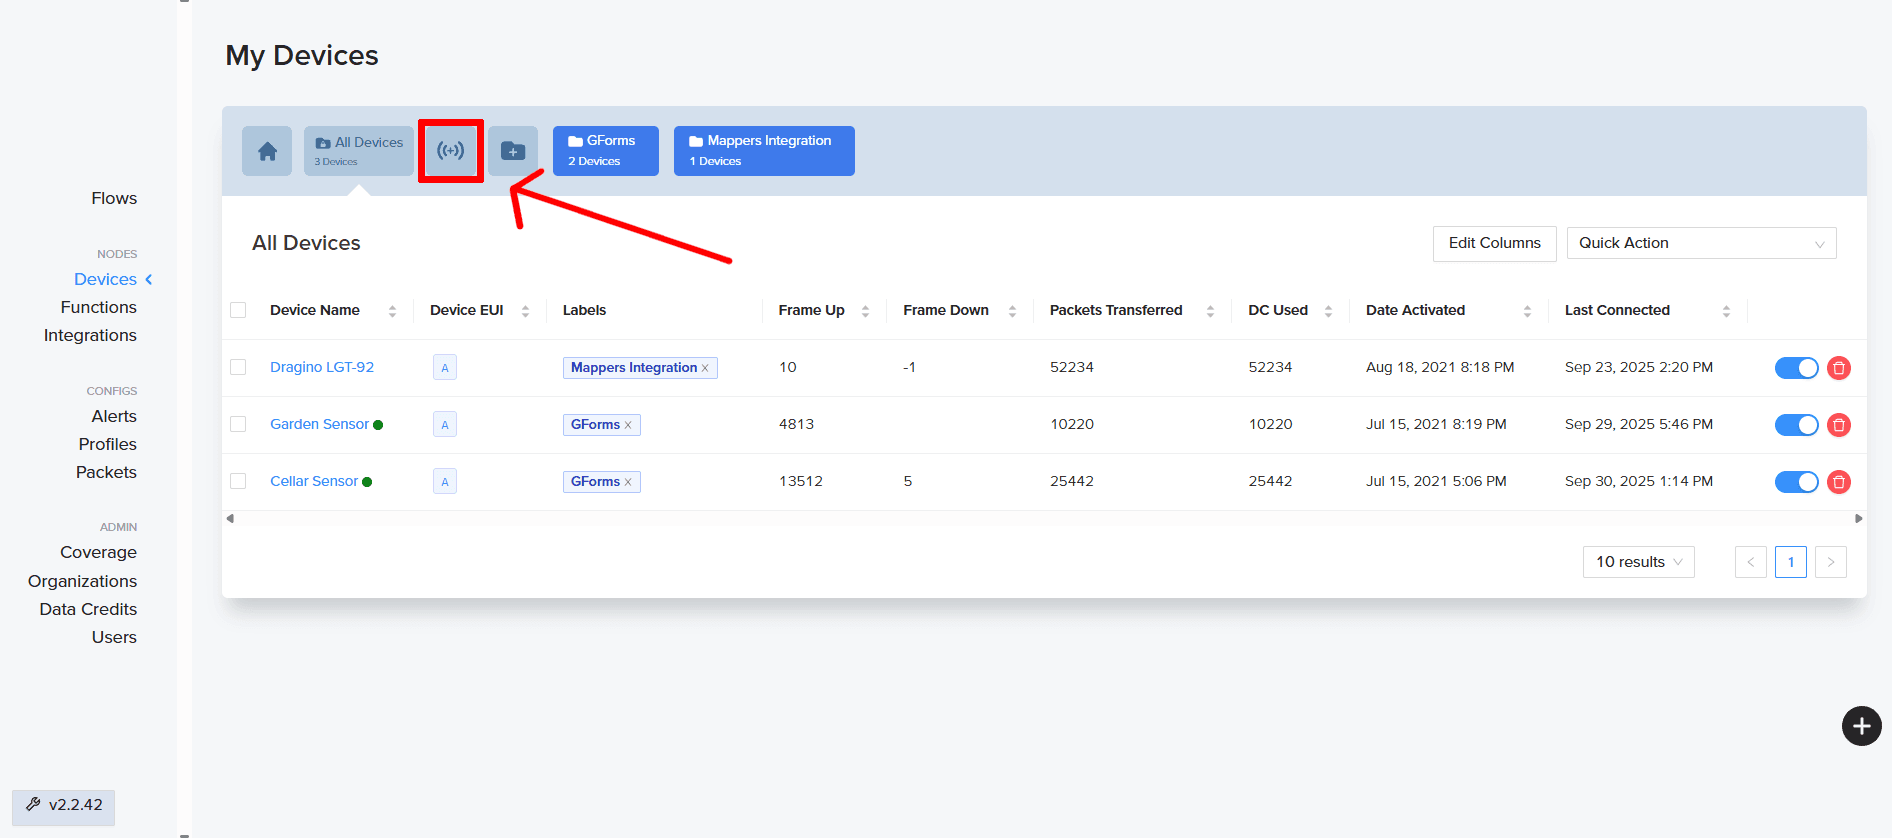Delete the Dragino LGT-92 device
Viewport: 1892px width, 838px height.
(1838, 368)
